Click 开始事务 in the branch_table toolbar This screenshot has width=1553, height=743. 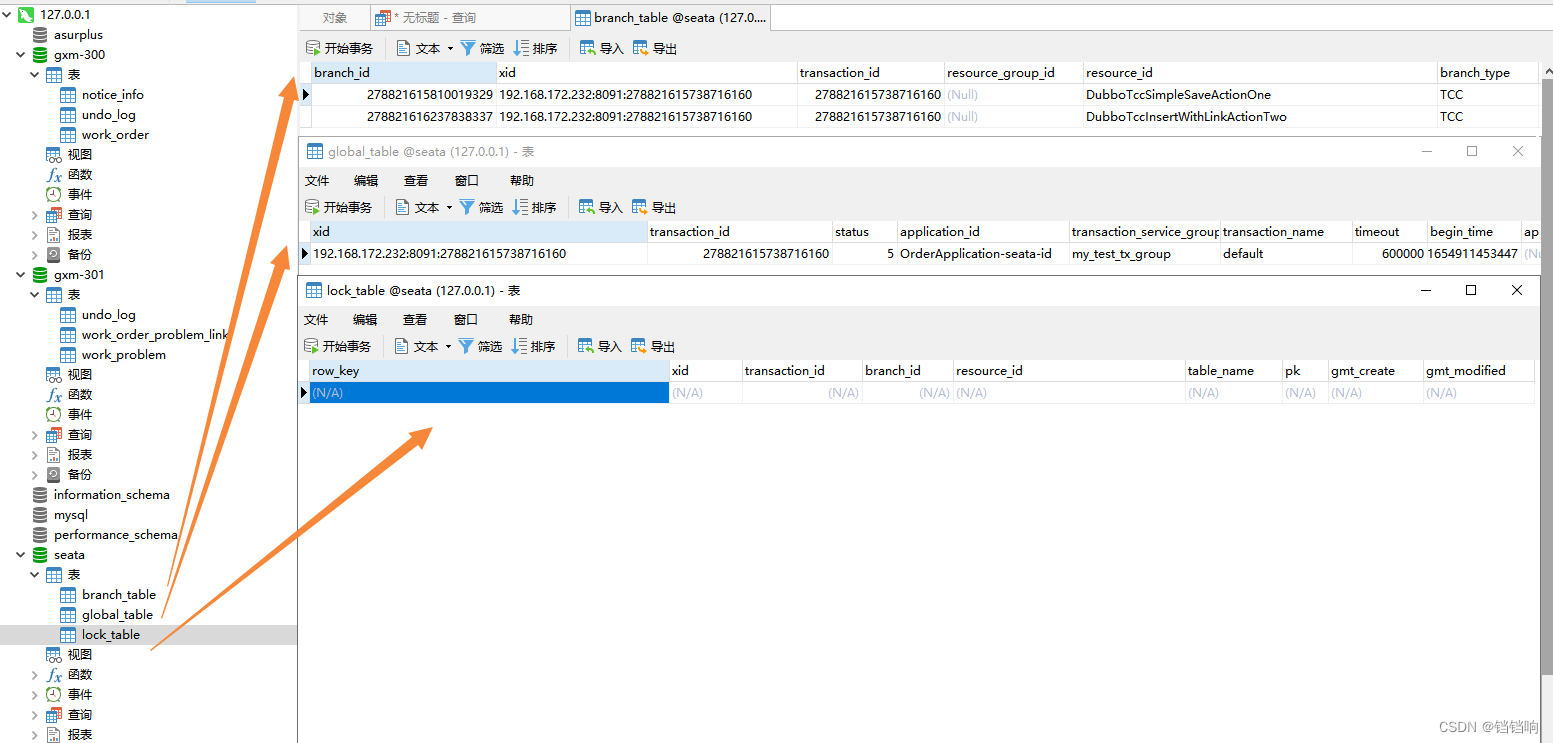[x=339, y=48]
